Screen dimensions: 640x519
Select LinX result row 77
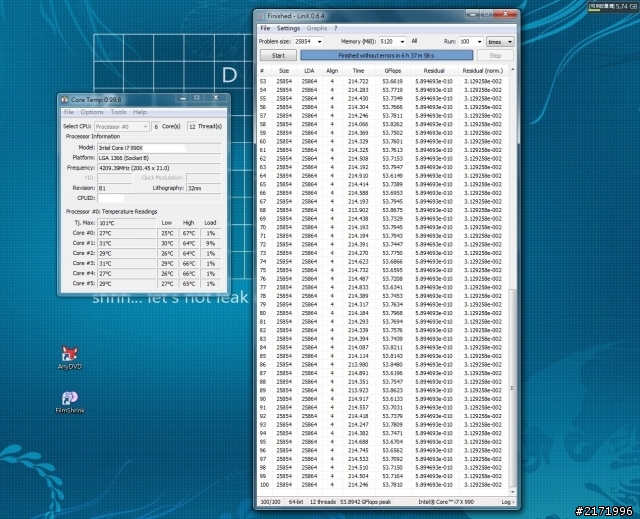click(383, 287)
